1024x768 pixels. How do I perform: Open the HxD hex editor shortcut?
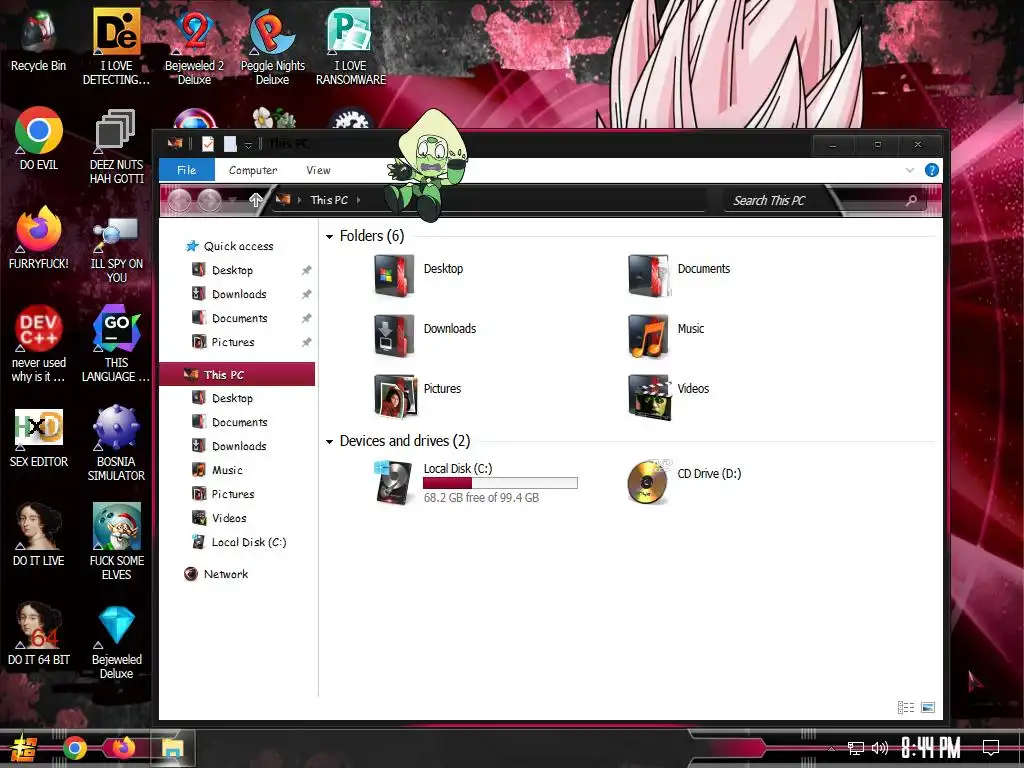click(39, 436)
